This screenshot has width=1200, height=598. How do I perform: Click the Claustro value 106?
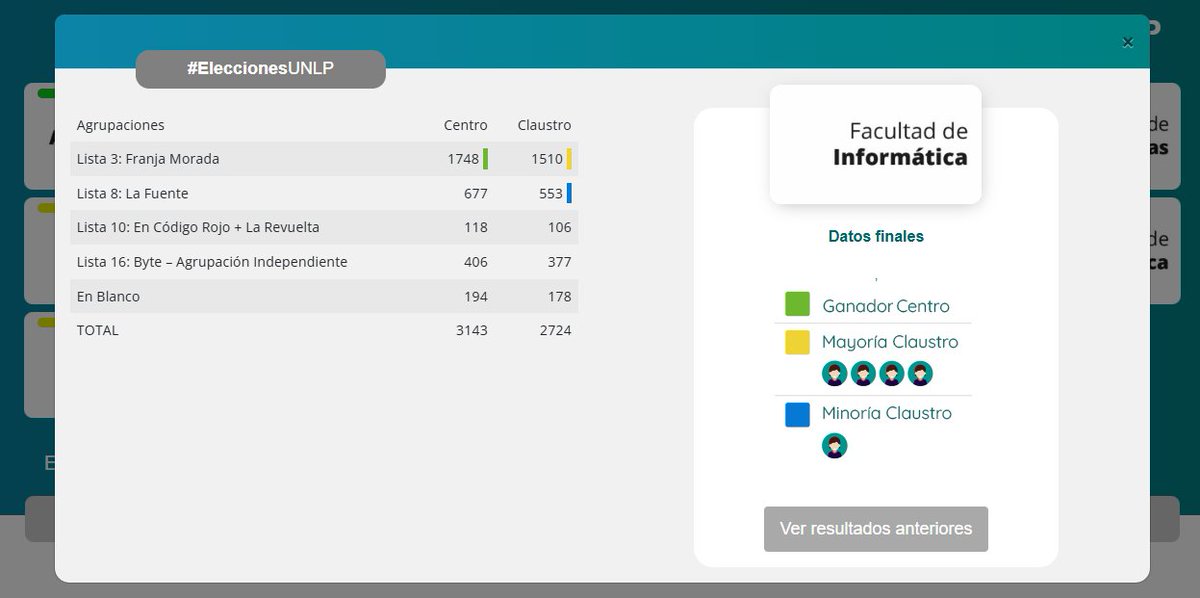tap(560, 227)
